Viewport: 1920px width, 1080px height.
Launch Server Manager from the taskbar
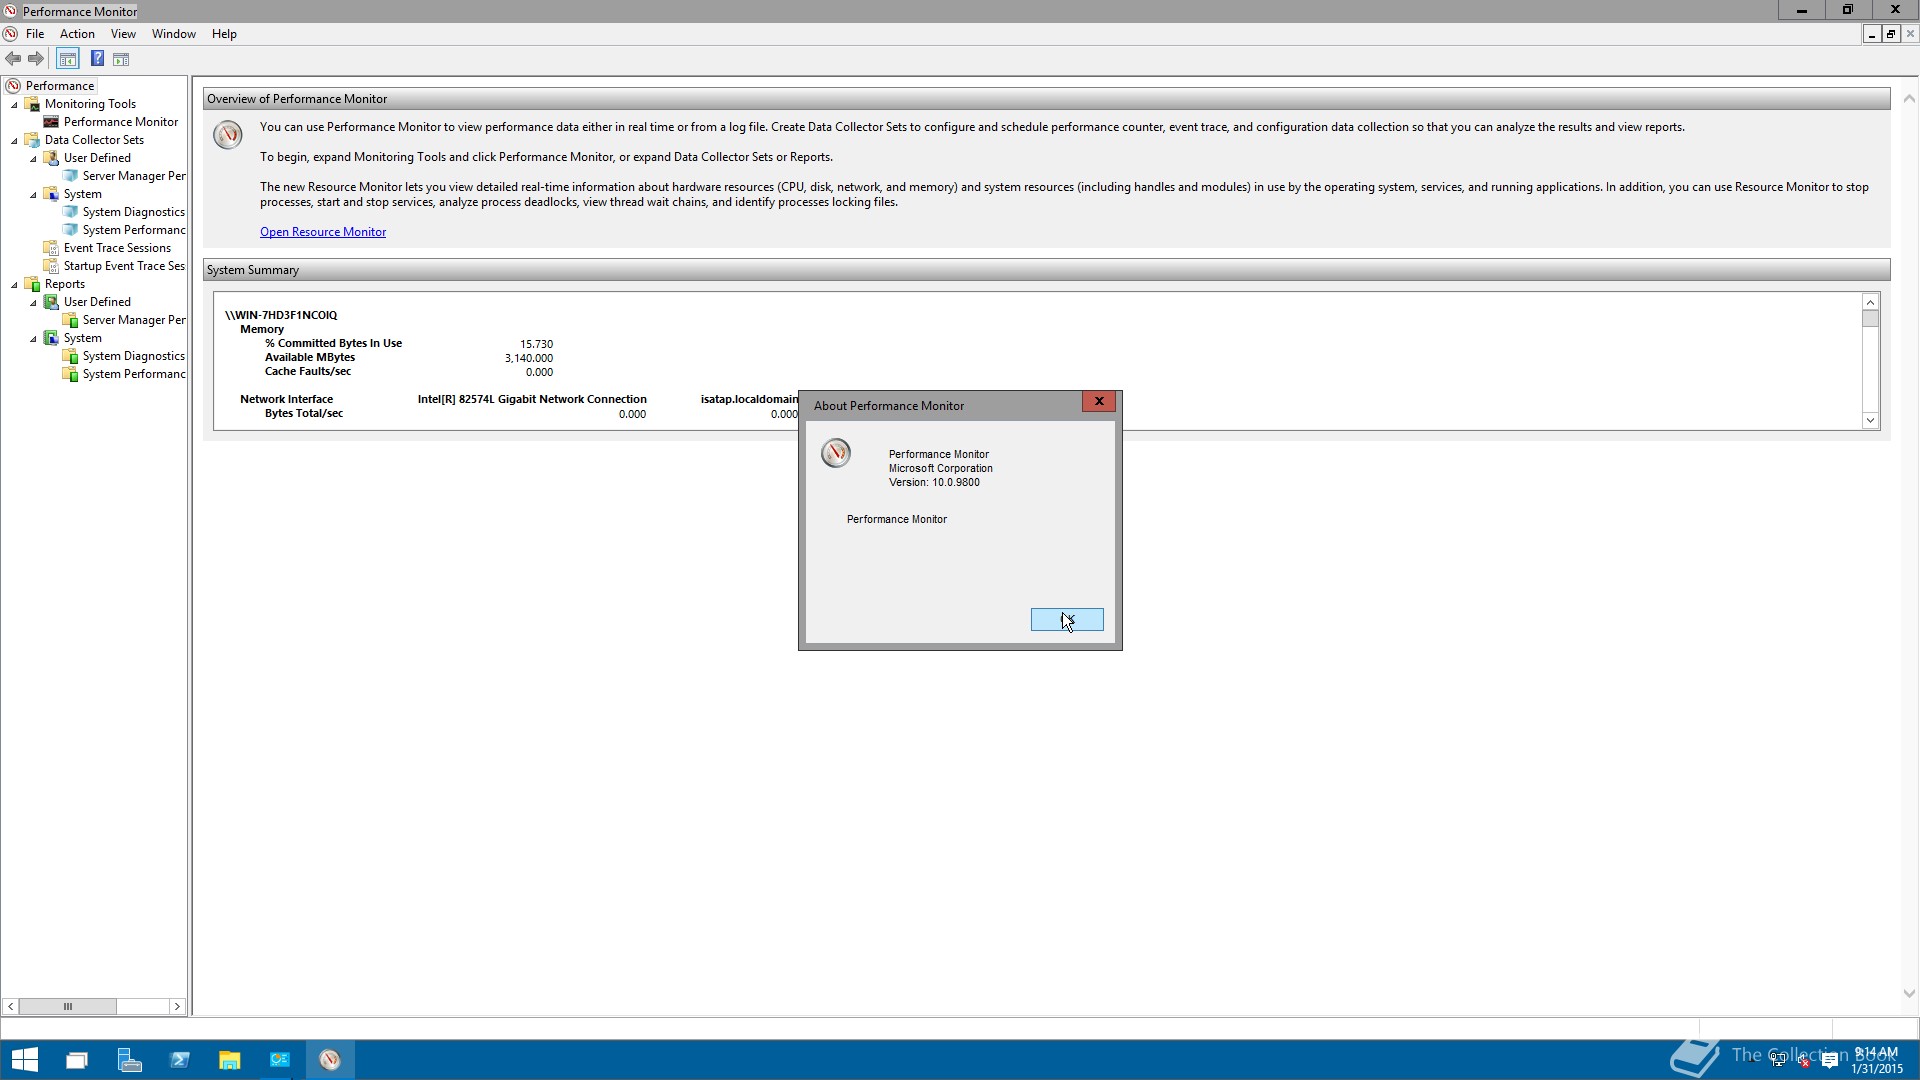point(129,1060)
